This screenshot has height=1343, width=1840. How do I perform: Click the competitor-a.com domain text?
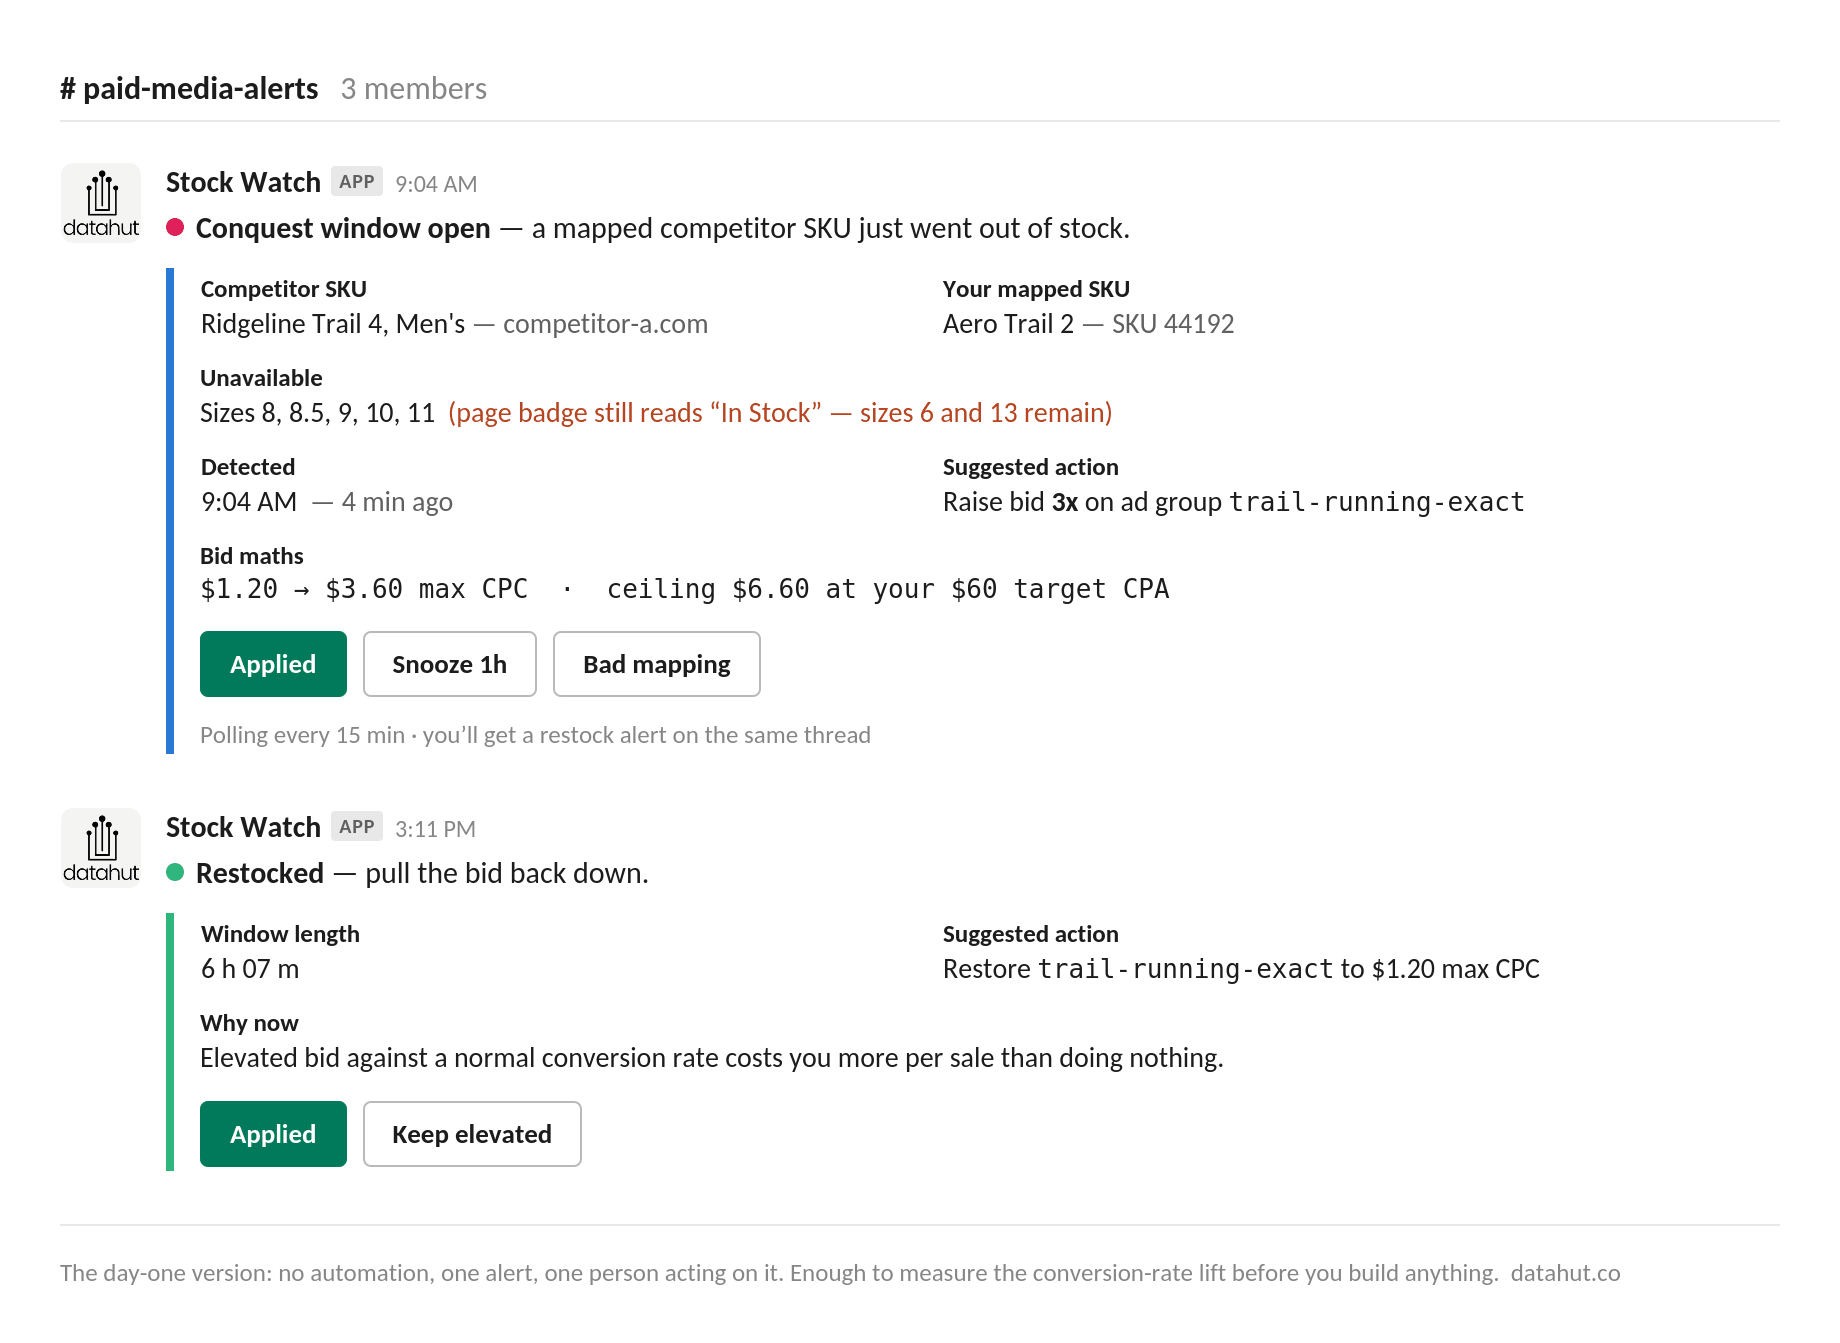pos(605,324)
